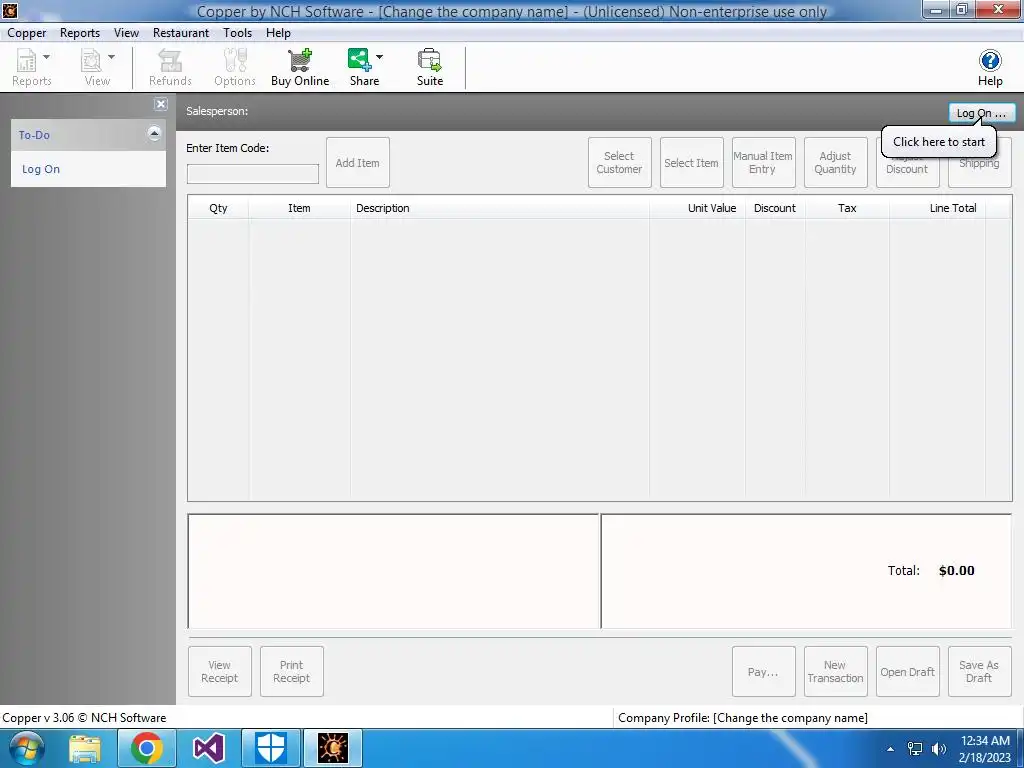
Task: Click the Log On... button
Action: pyautogui.click(x=982, y=113)
